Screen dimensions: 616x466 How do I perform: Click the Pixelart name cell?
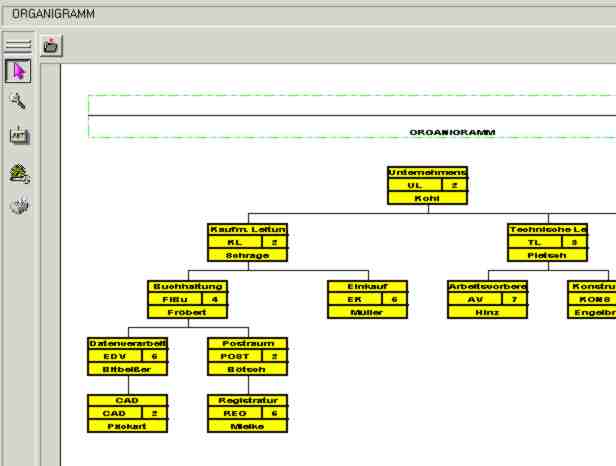point(128,426)
